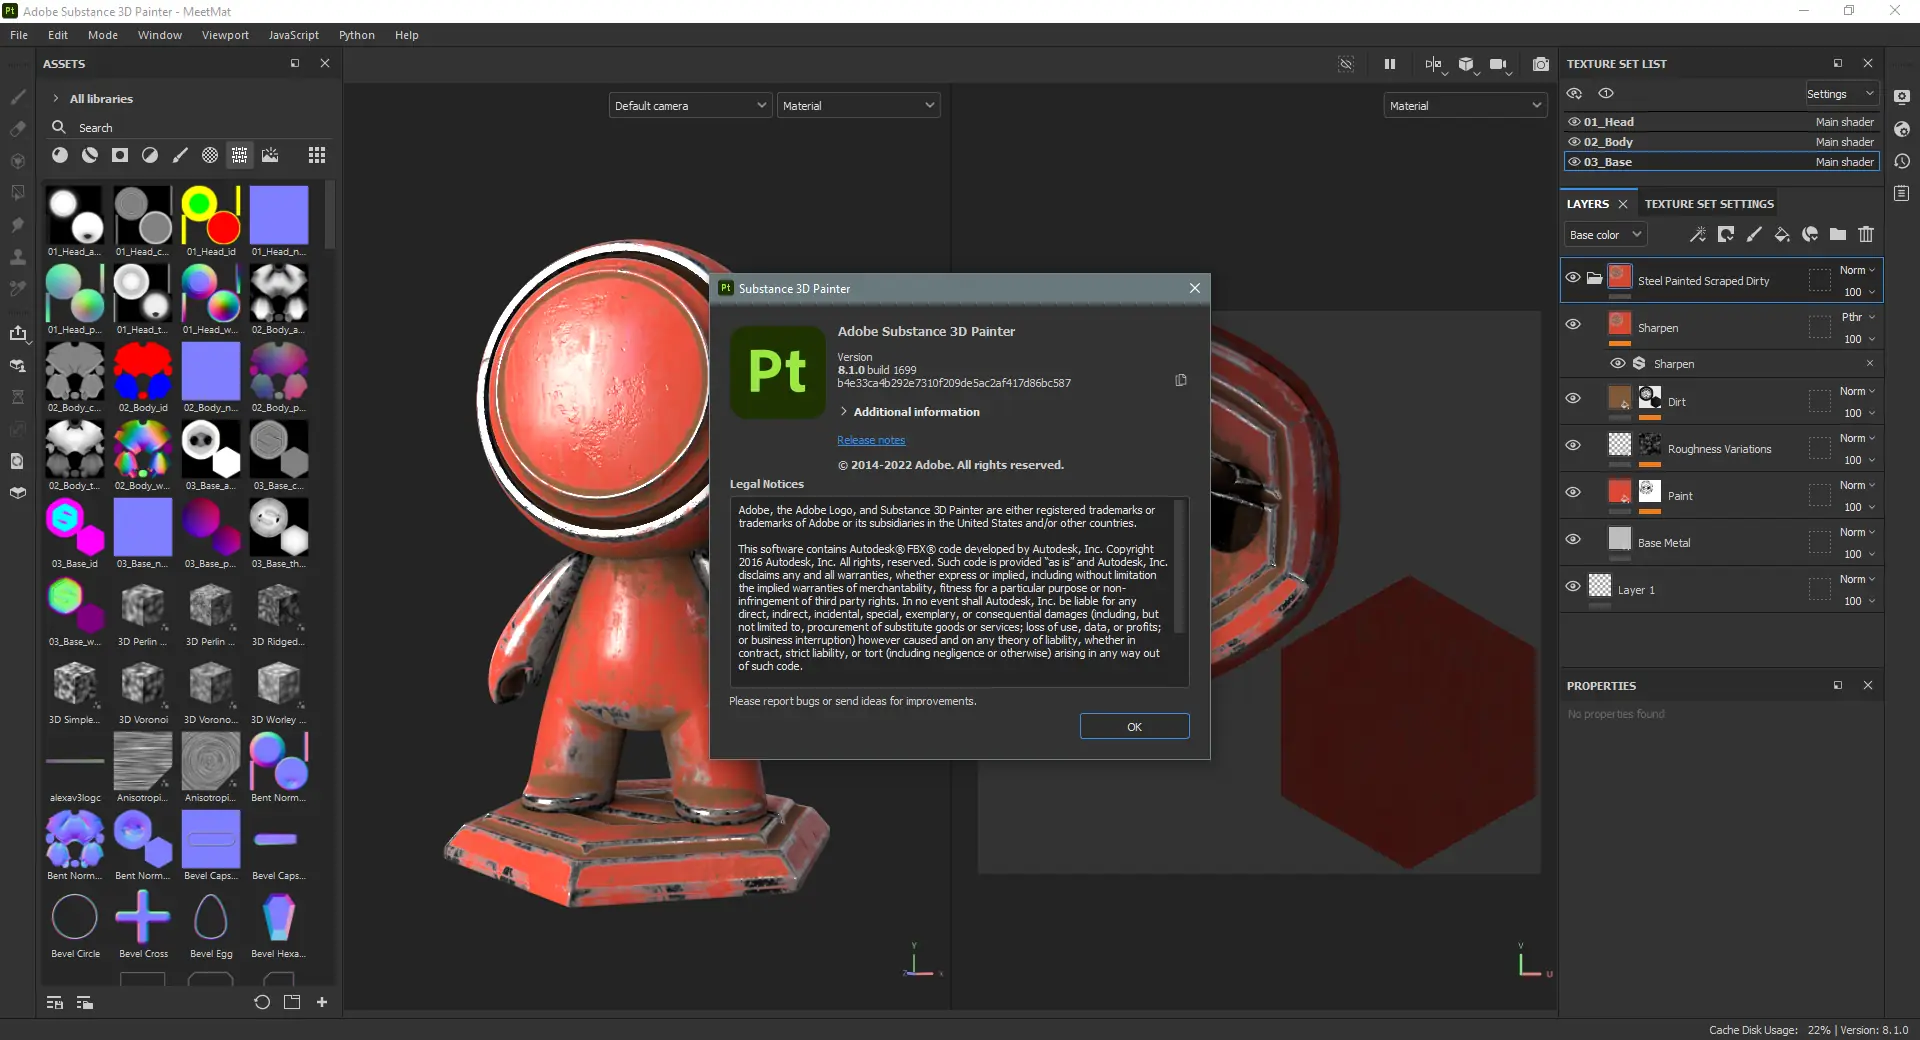Click the Search magnifier in Assets panel
The height and width of the screenshot is (1040, 1920).
[x=59, y=127]
